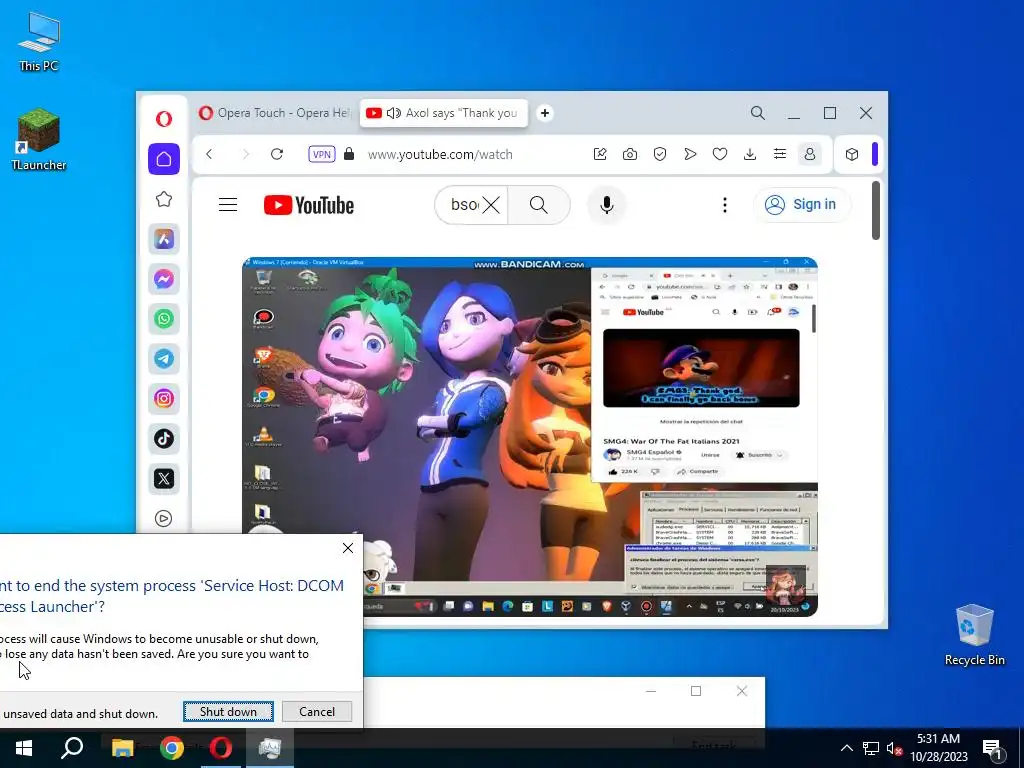The width and height of the screenshot is (1024, 768).
Task: Switch to Opera Touch - Opera Help tab
Action: coord(274,113)
